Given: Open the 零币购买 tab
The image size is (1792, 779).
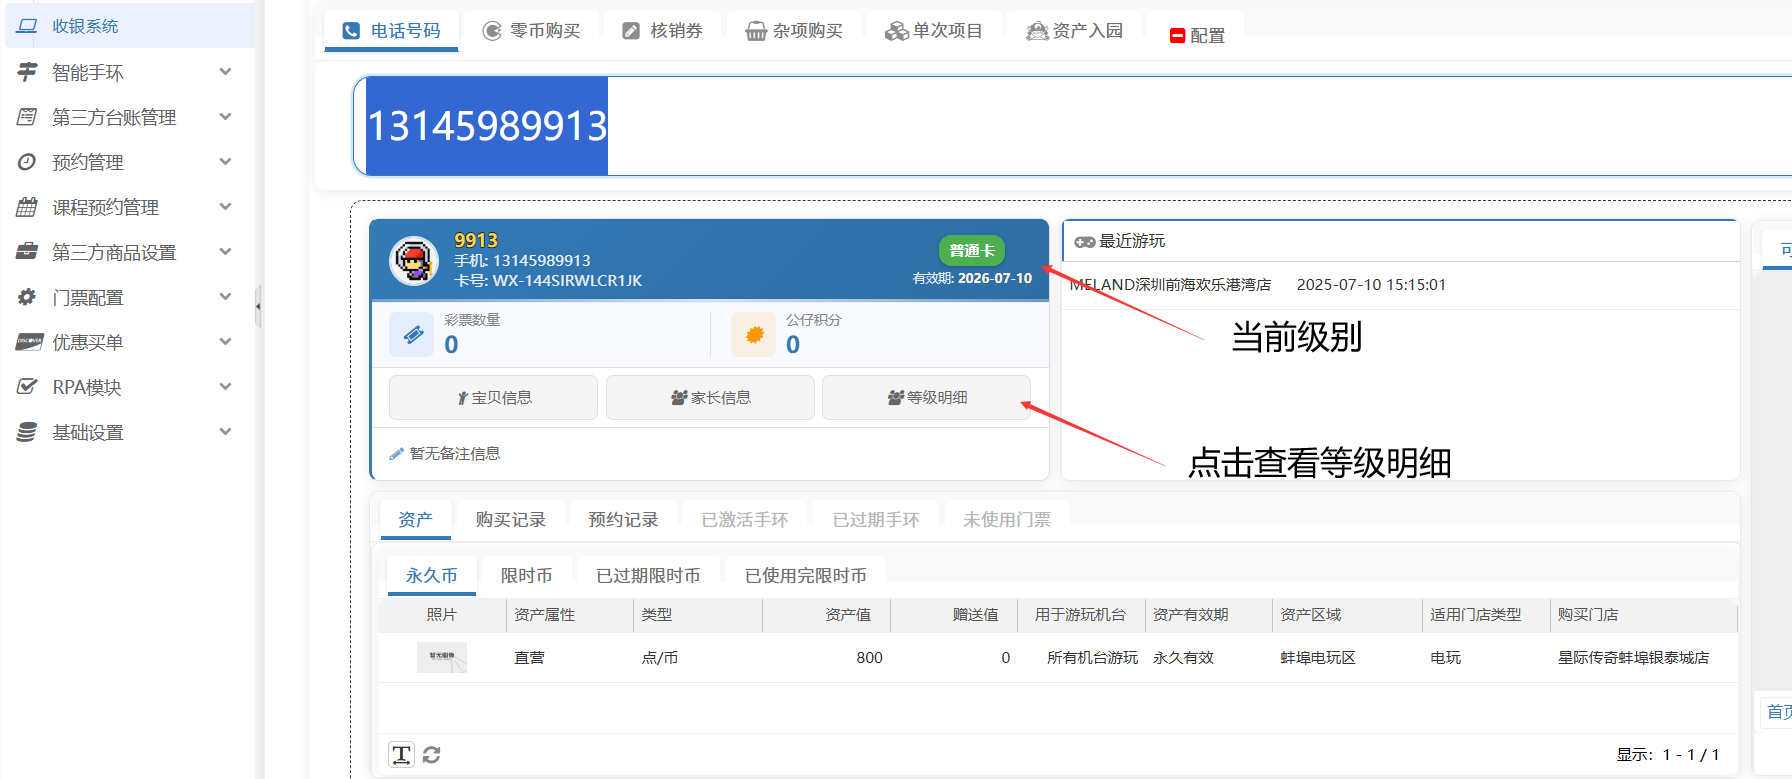Looking at the screenshot, I should point(532,31).
